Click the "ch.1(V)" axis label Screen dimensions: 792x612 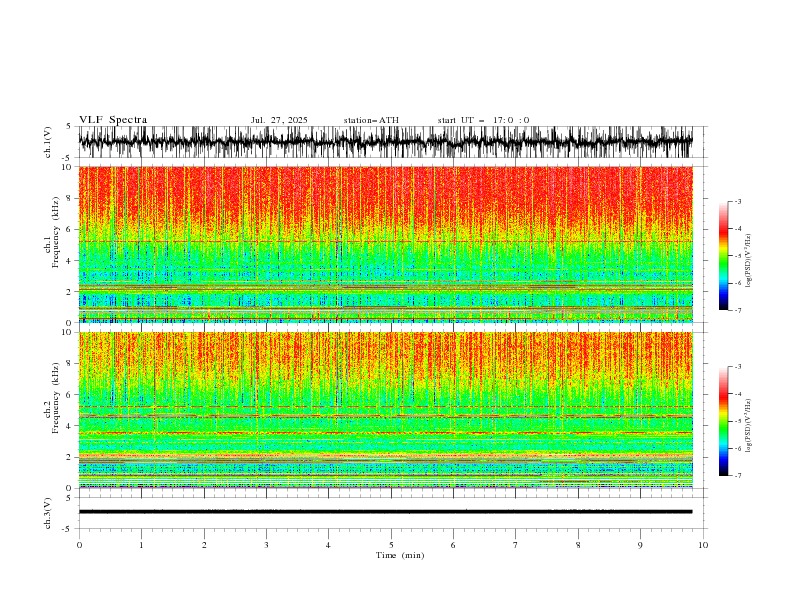pos(48,142)
